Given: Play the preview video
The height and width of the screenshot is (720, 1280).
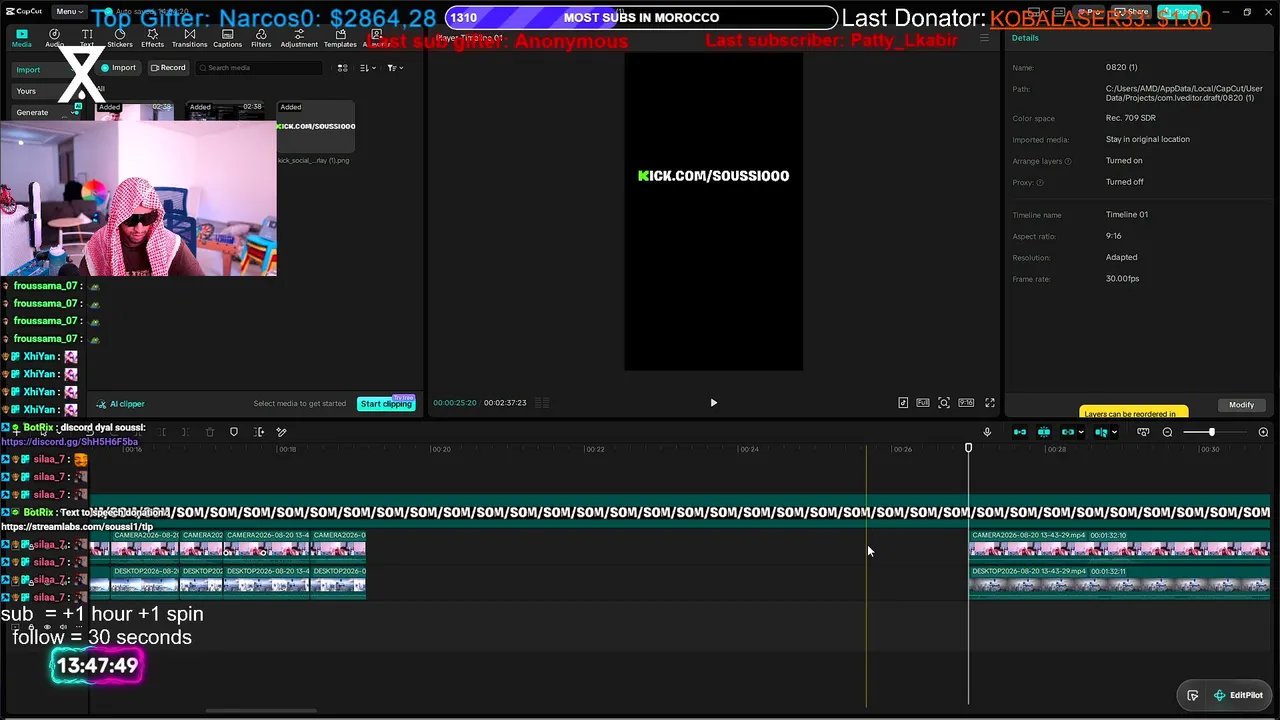Looking at the screenshot, I should (x=713, y=403).
